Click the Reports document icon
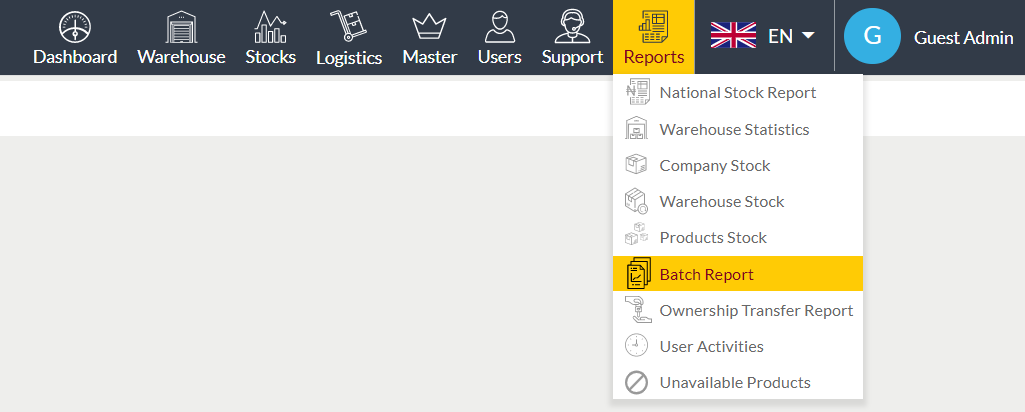This screenshot has width=1025, height=412. click(653, 27)
